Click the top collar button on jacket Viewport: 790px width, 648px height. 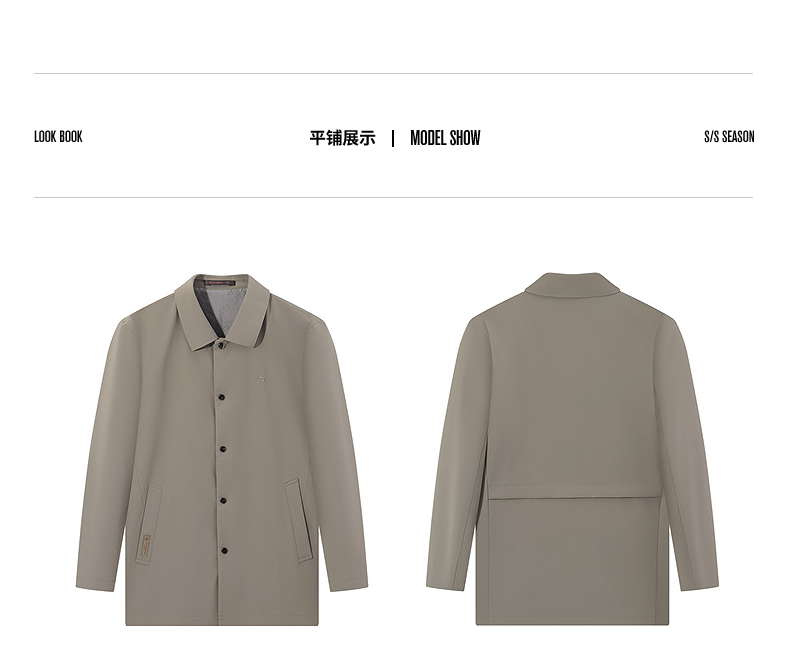click(x=221, y=345)
